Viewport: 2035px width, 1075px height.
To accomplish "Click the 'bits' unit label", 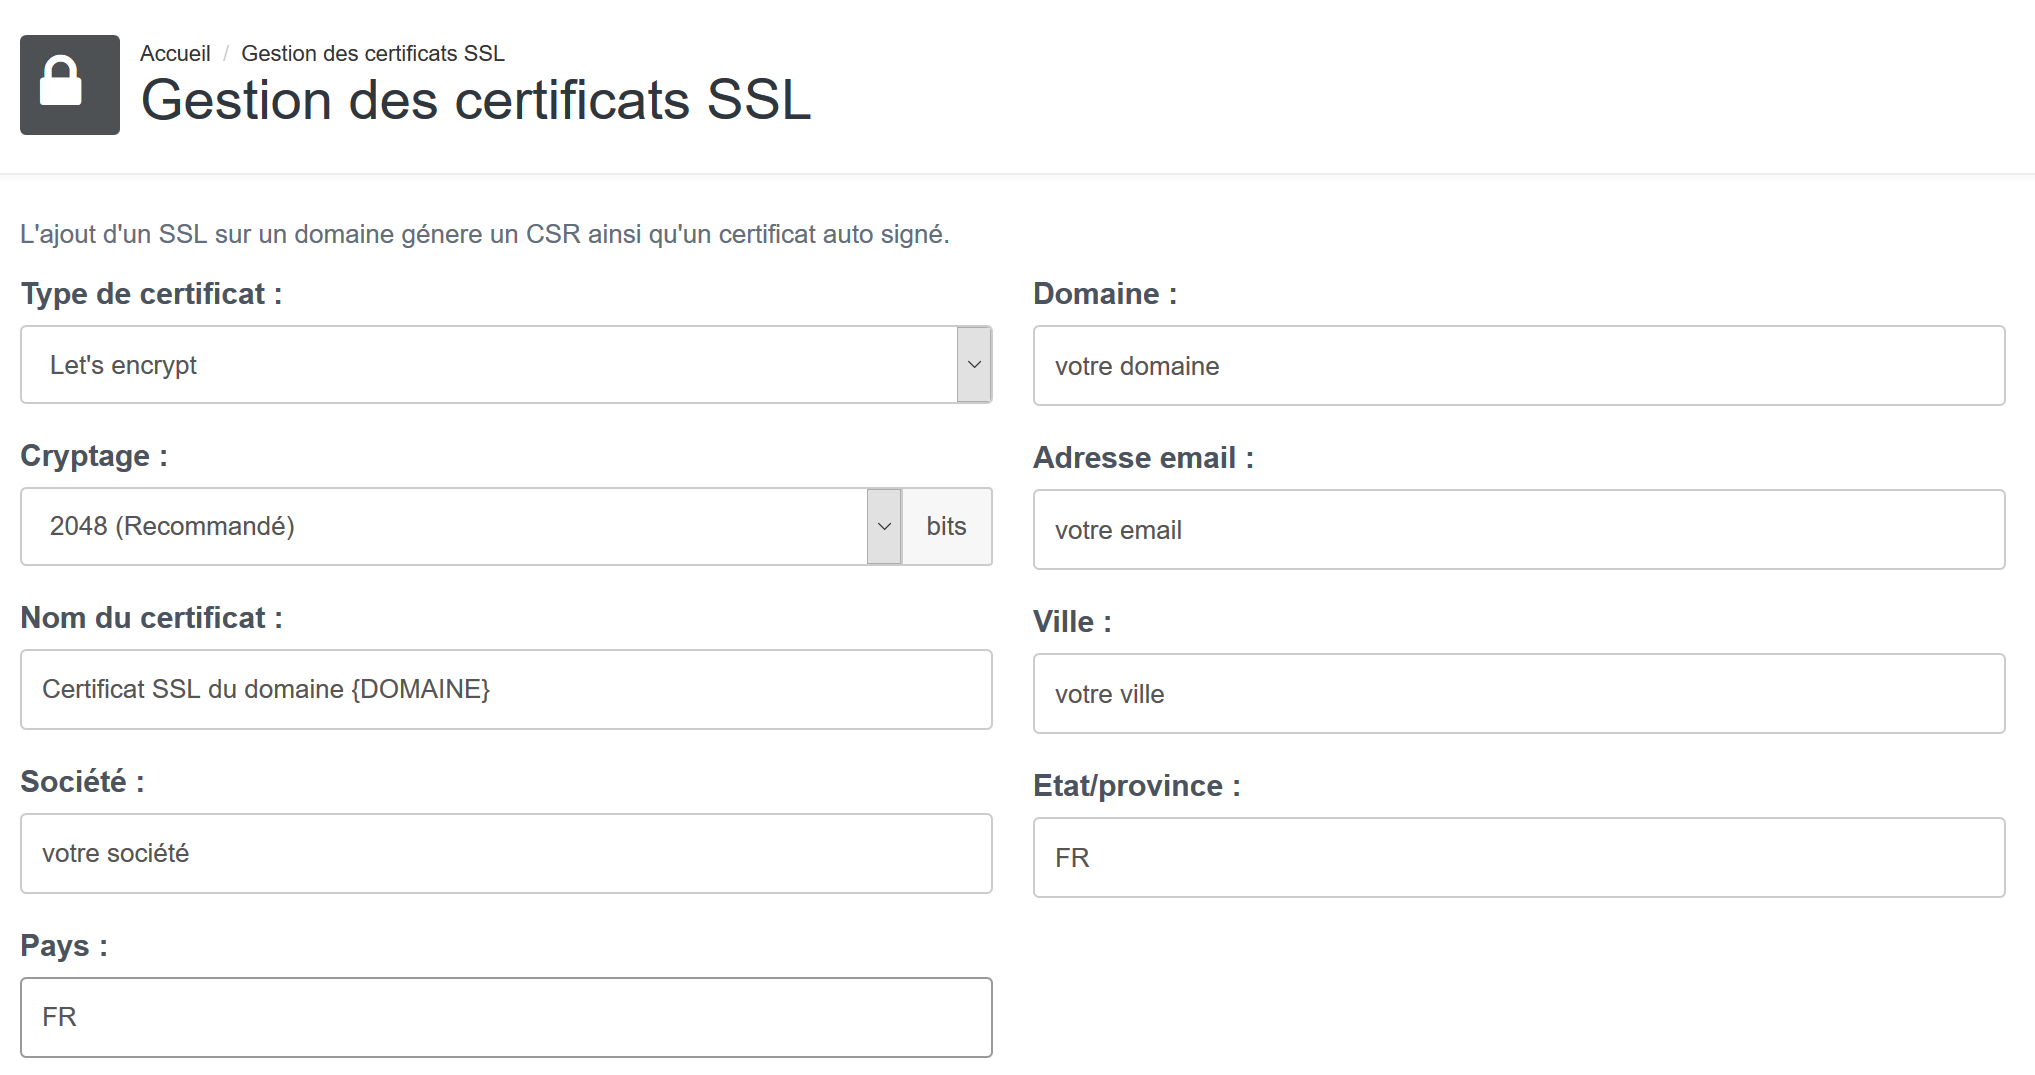I will coord(945,526).
